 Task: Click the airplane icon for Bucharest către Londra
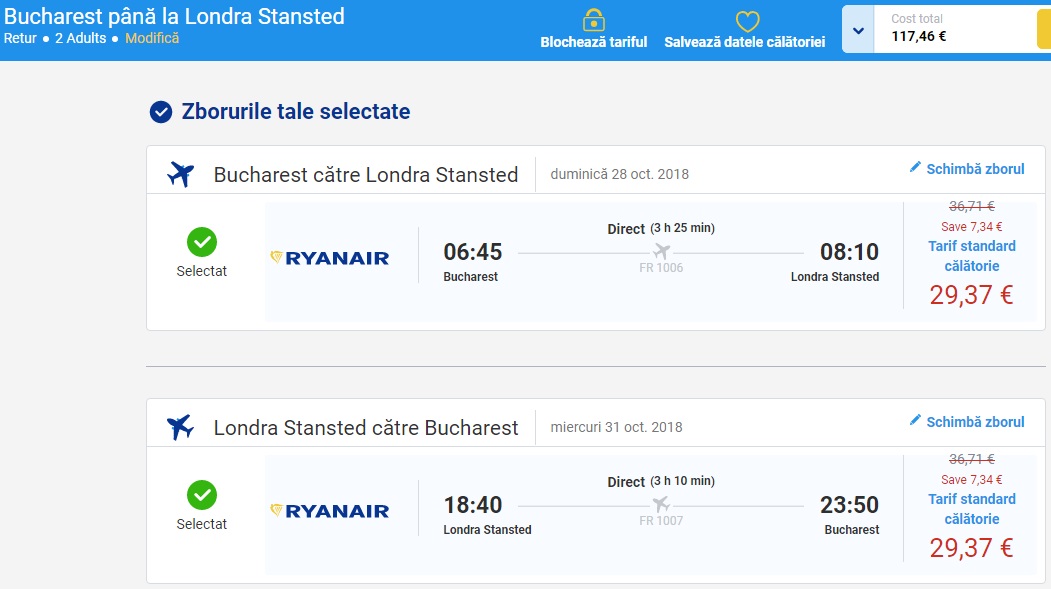tap(181, 174)
